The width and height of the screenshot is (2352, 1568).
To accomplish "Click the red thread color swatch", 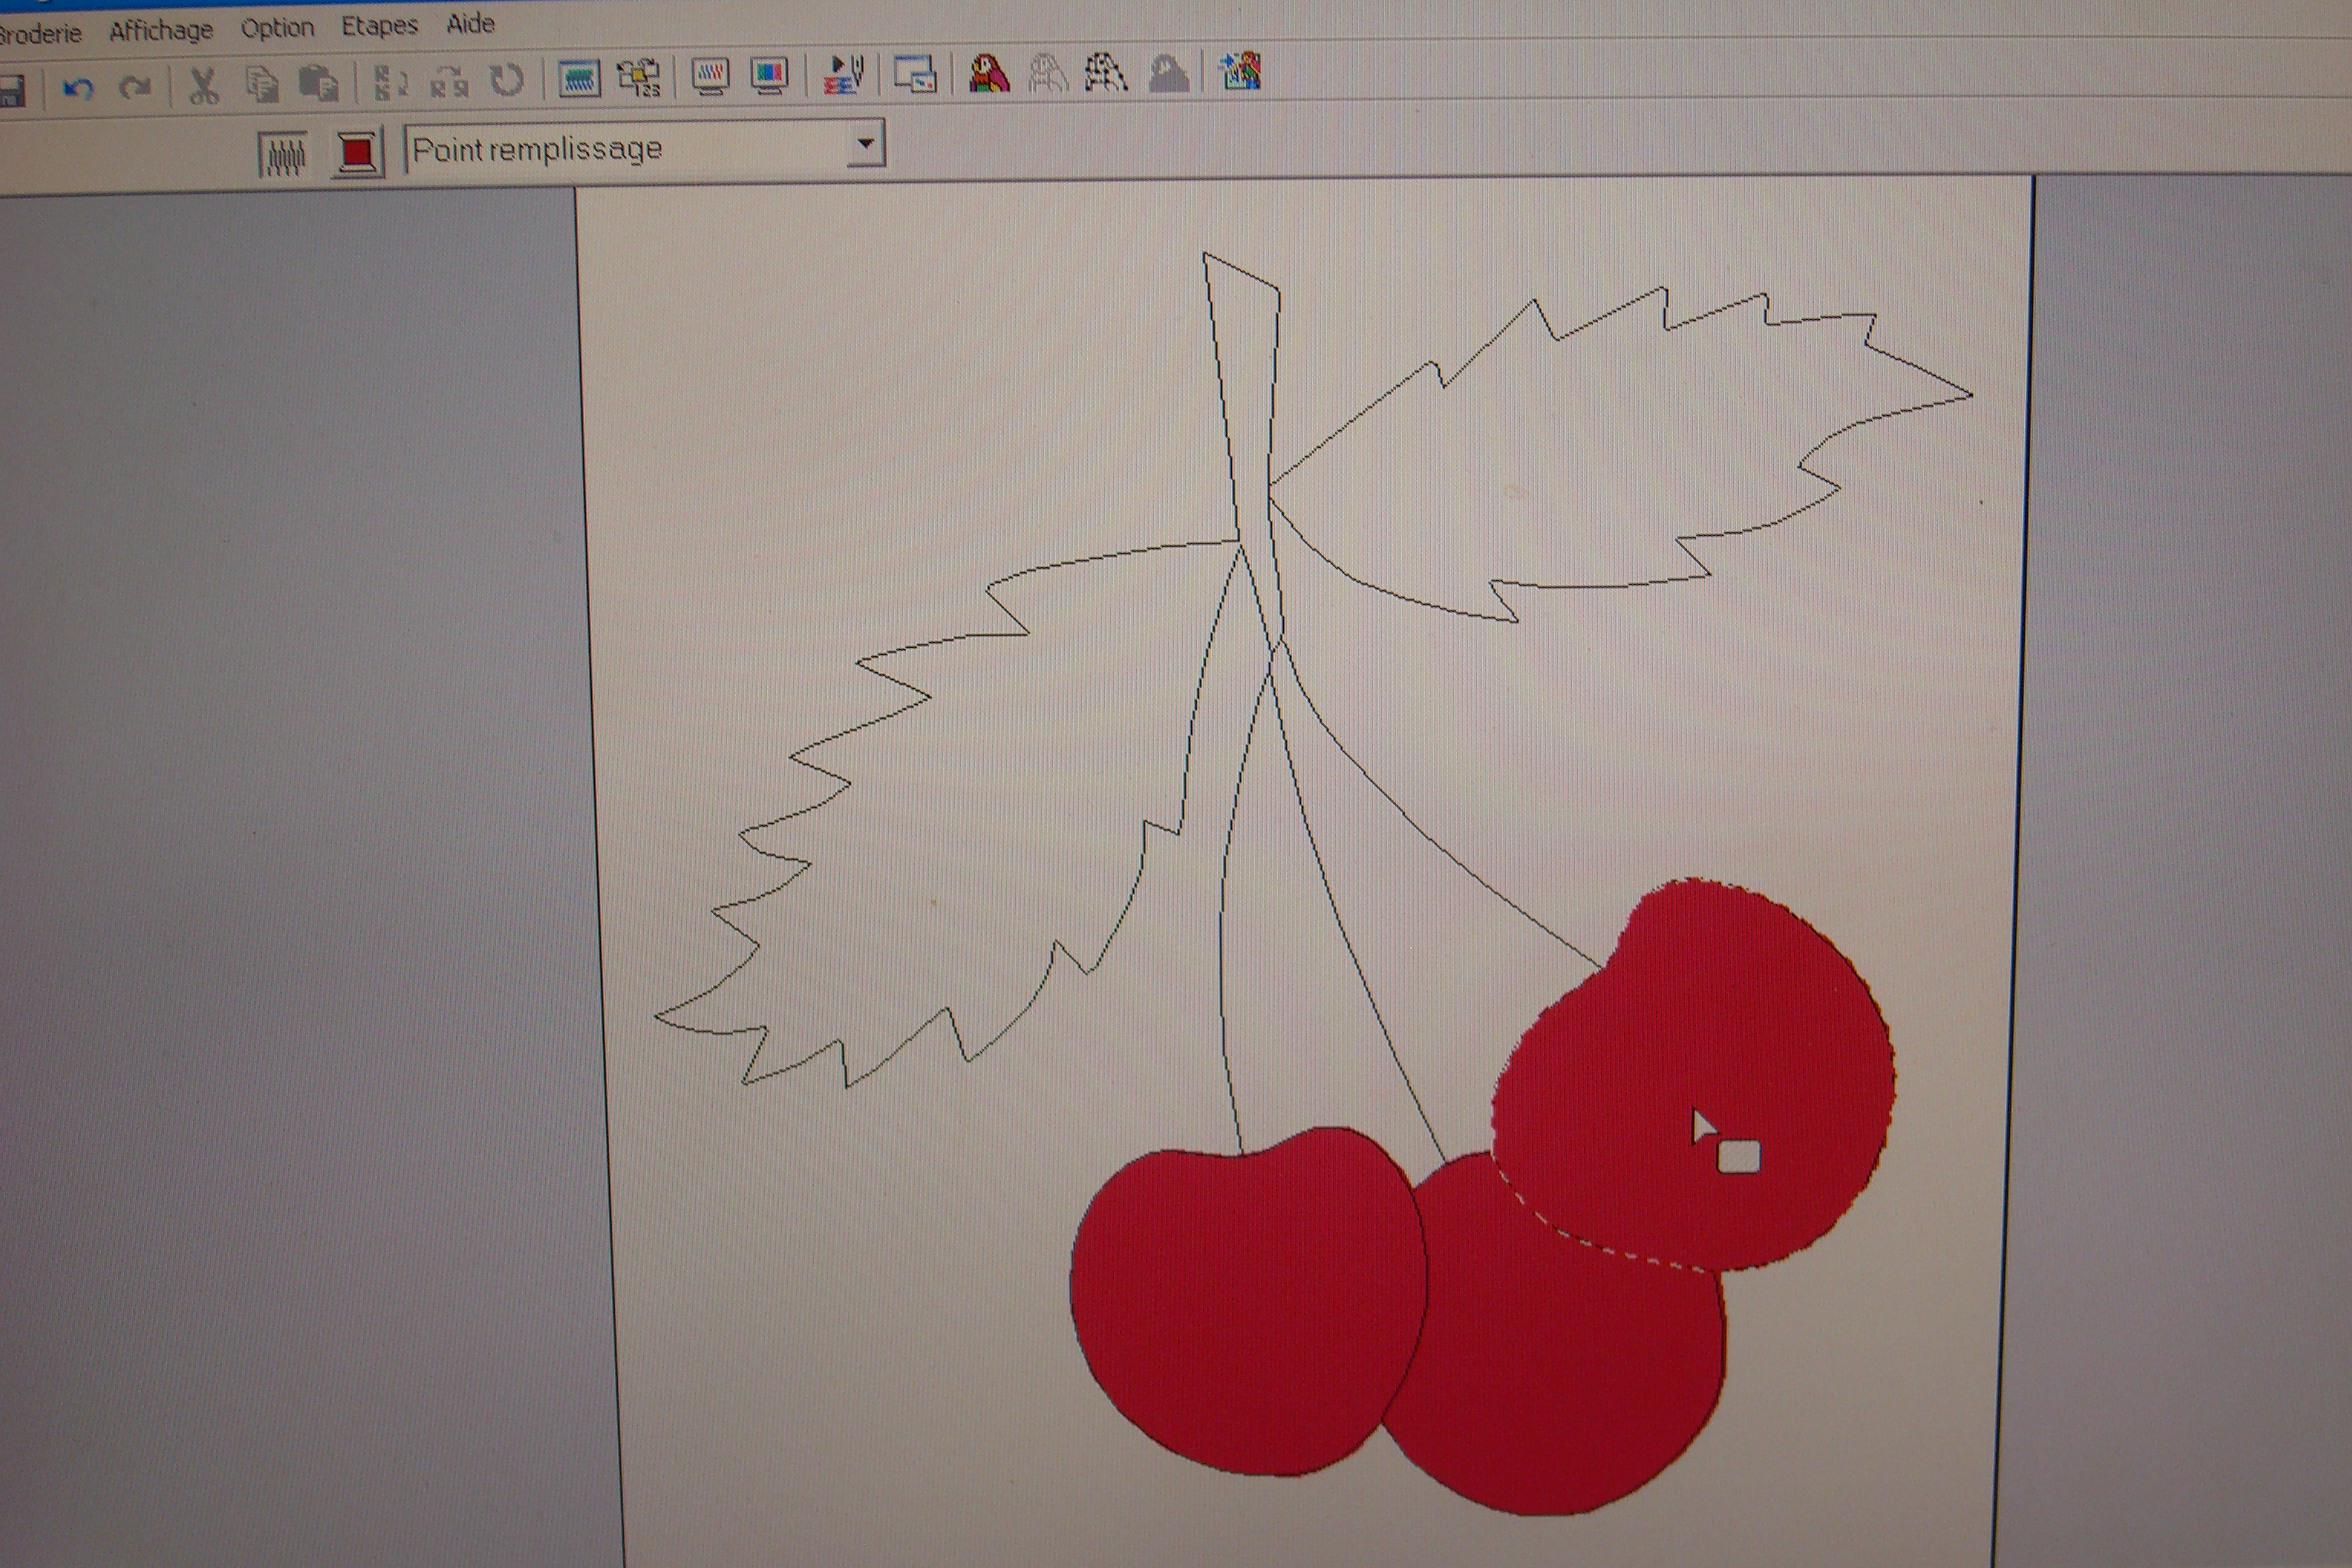I will 357,153.
